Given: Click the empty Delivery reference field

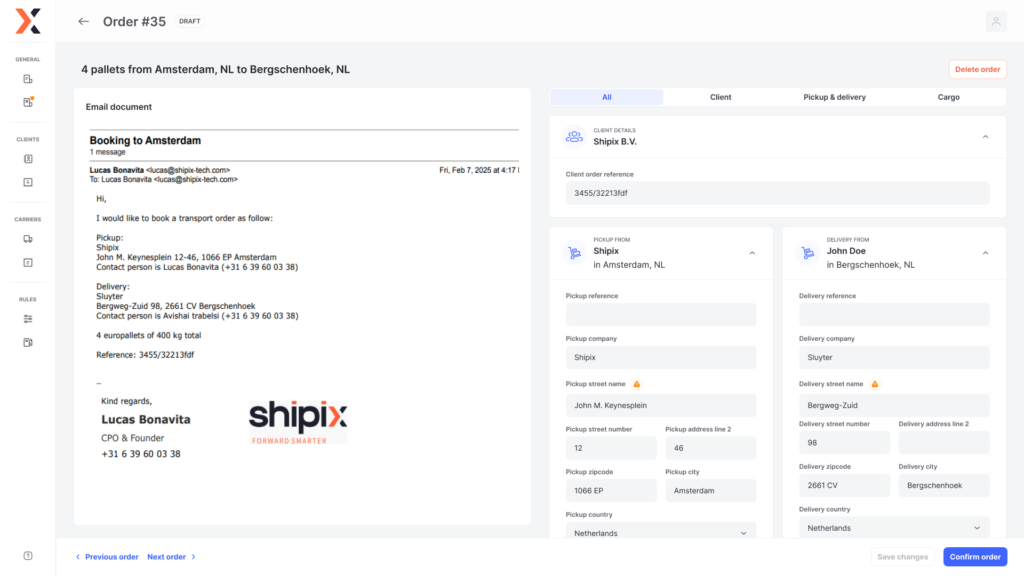Looking at the screenshot, I should (x=893, y=315).
